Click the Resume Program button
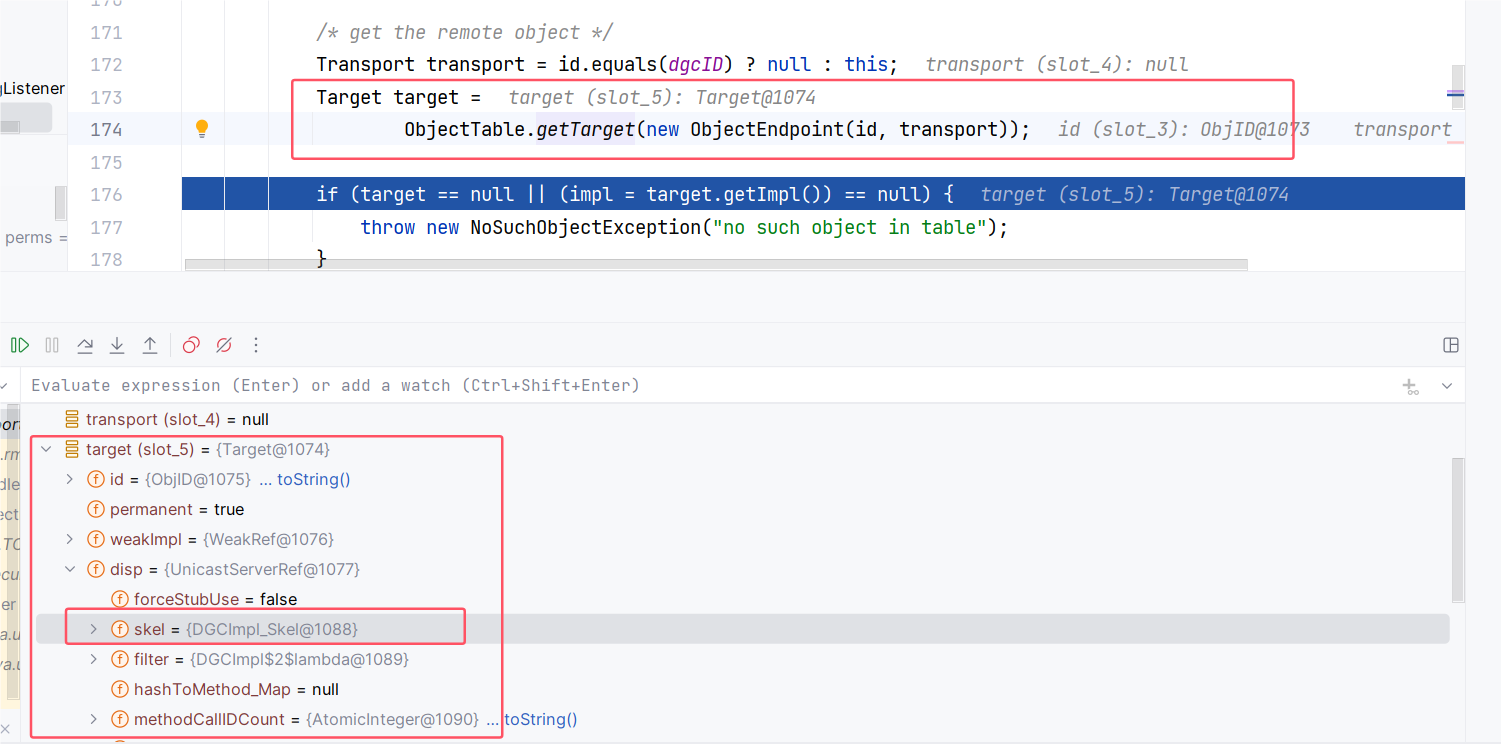Screen dimensions: 1501x744 click(19, 345)
